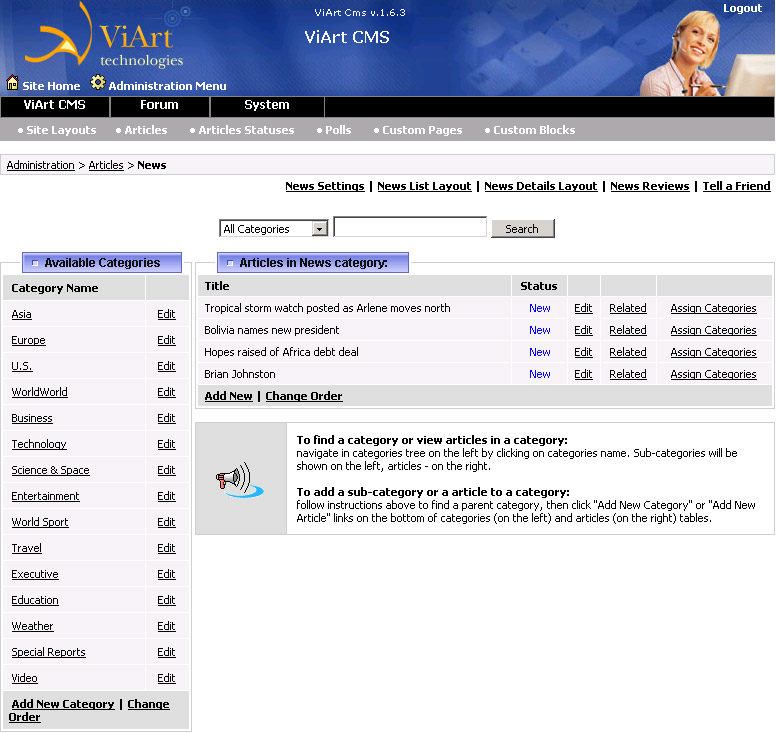Open Articles Statuses submenu item
The width and height of the screenshot is (776, 733).
[x=246, y=130]
